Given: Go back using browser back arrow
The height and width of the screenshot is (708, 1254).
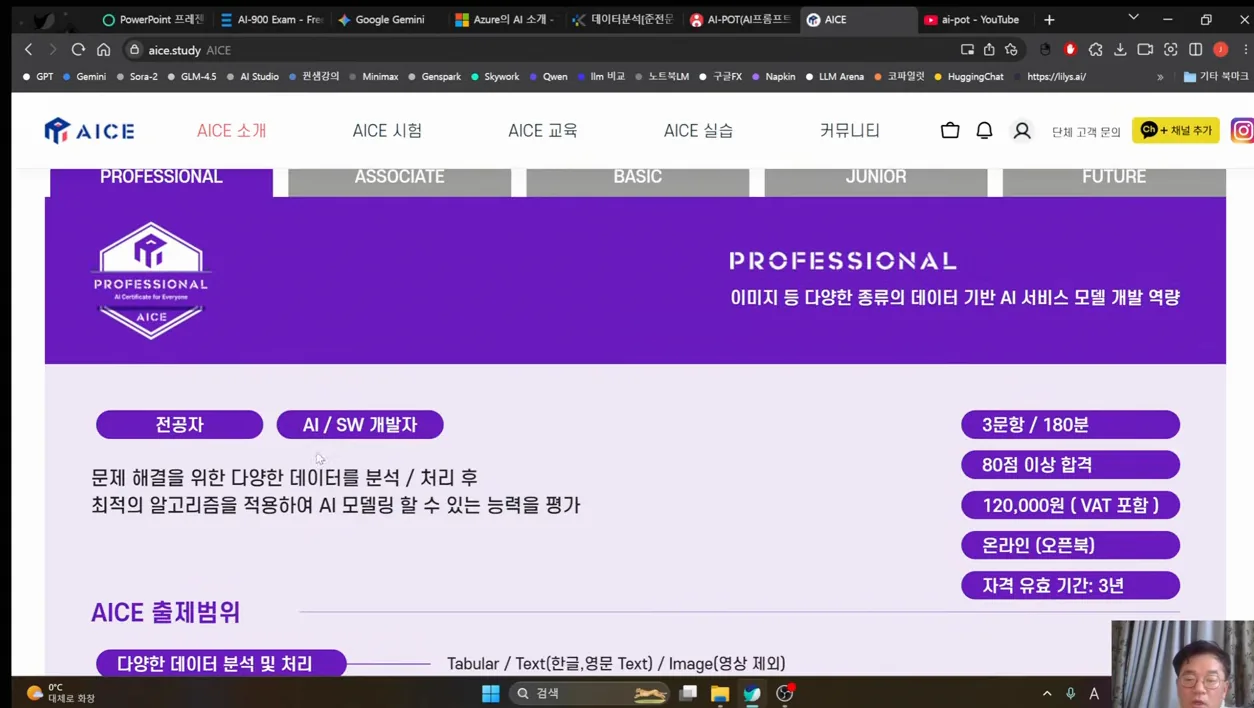Looking at the screenshot, I should click(x=28, y=49).
